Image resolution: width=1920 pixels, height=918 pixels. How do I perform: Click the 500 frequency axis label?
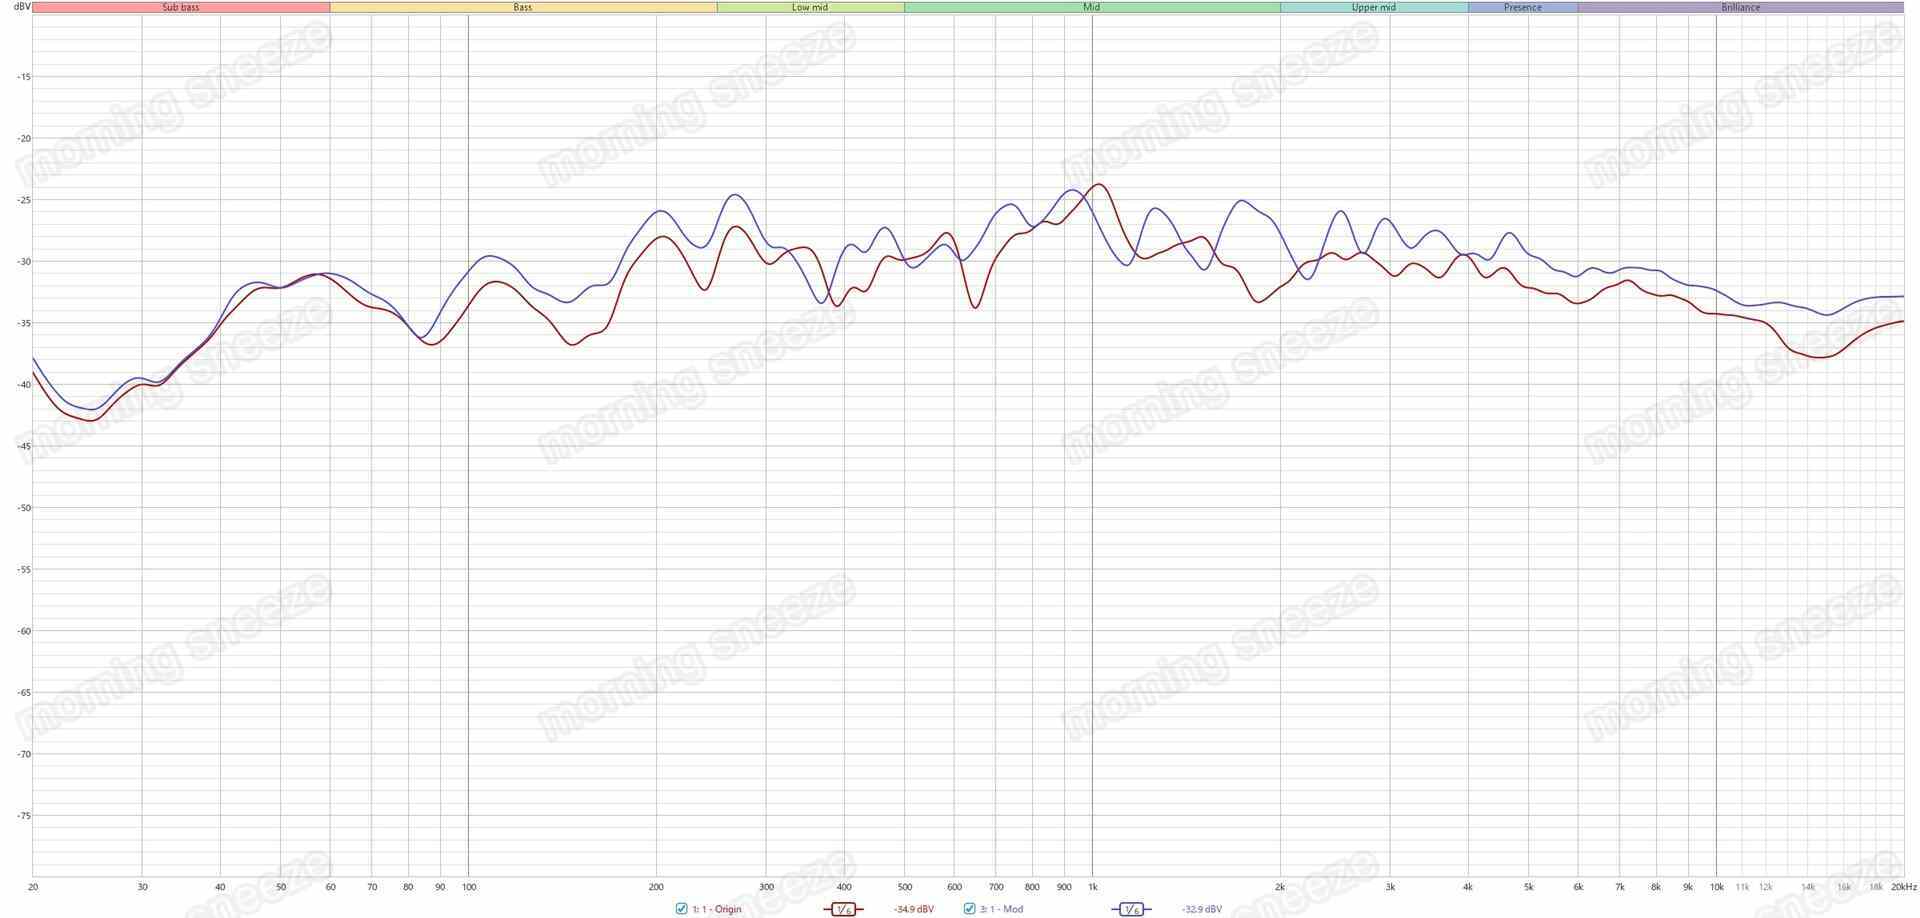click(904, 887)
